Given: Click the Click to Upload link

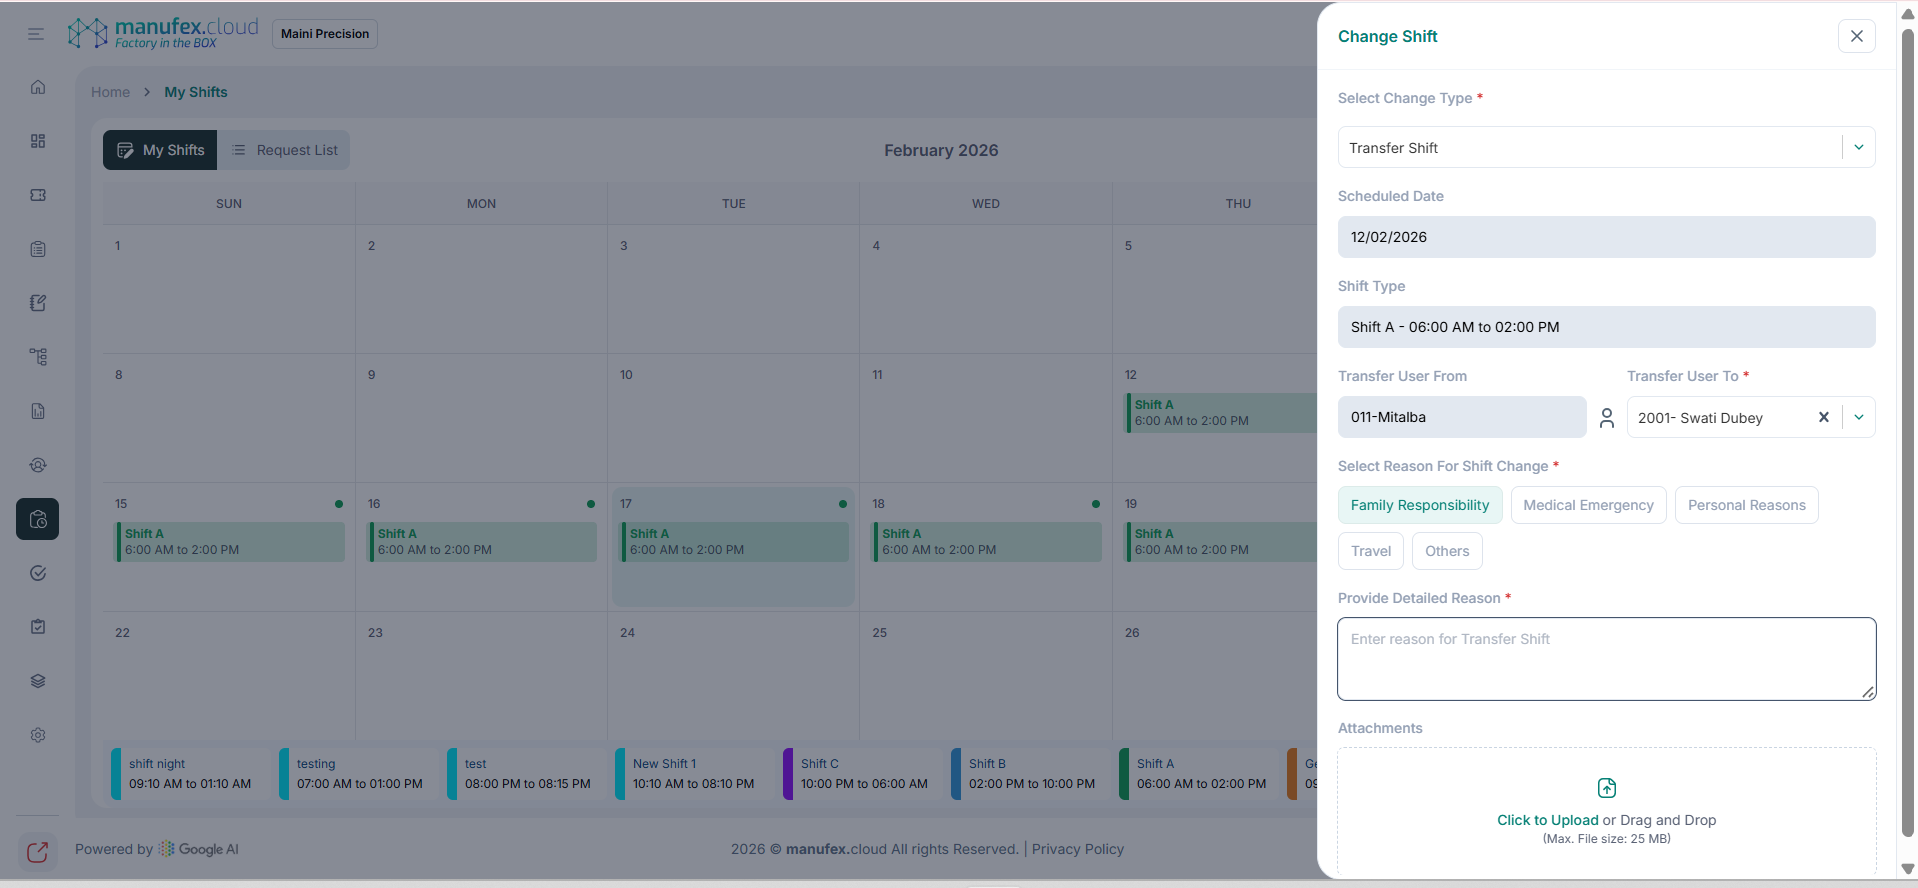Looking at the screenshot, I should [1547, 820].
